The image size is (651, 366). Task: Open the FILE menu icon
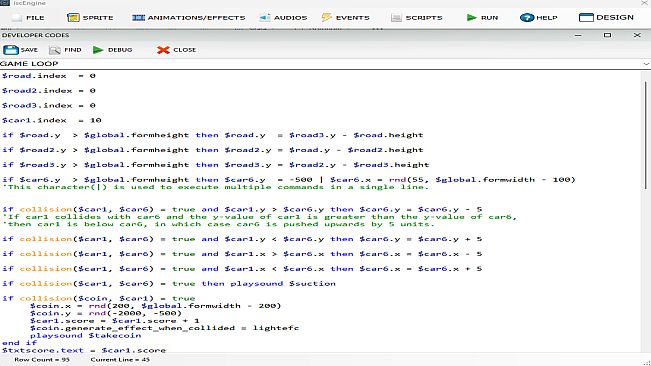(x=17, y=17)
